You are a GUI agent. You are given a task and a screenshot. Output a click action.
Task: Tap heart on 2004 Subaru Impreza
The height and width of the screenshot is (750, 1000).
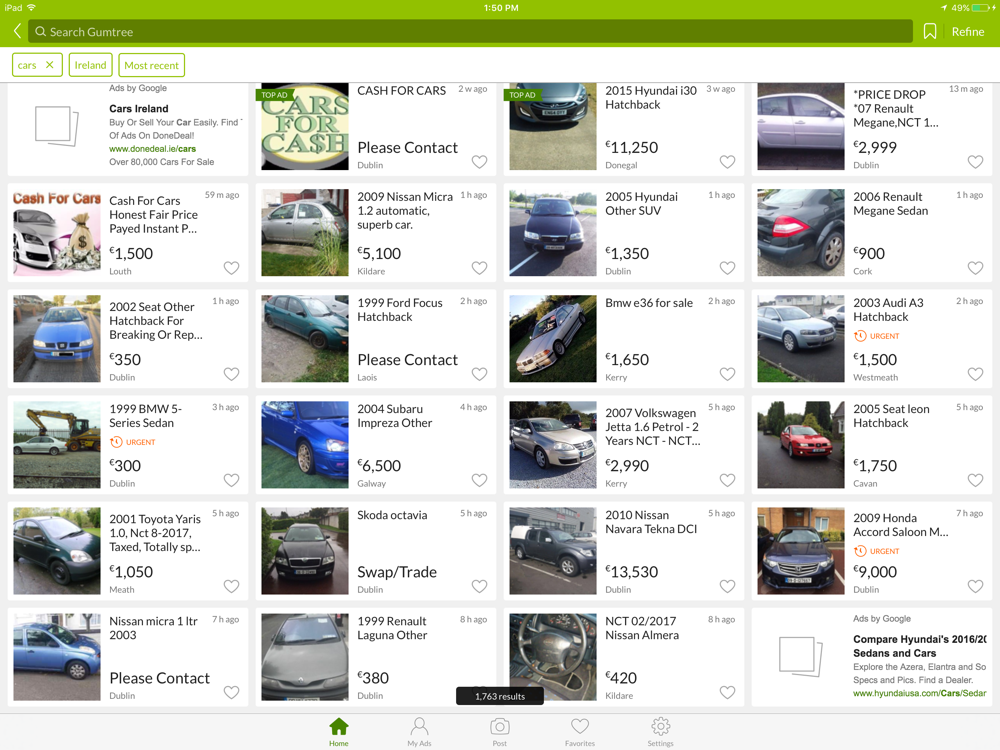click(479, 480)
